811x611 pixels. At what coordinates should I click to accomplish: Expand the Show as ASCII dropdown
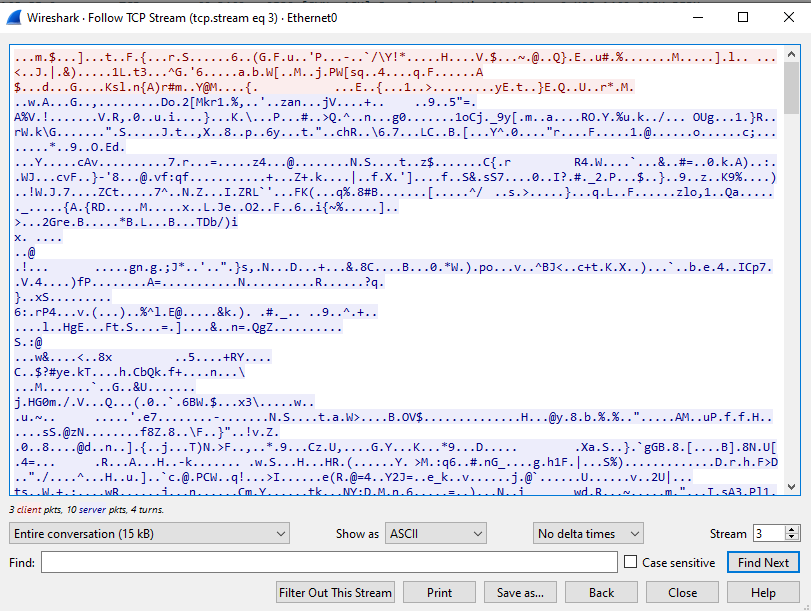[x=436, y=534]
